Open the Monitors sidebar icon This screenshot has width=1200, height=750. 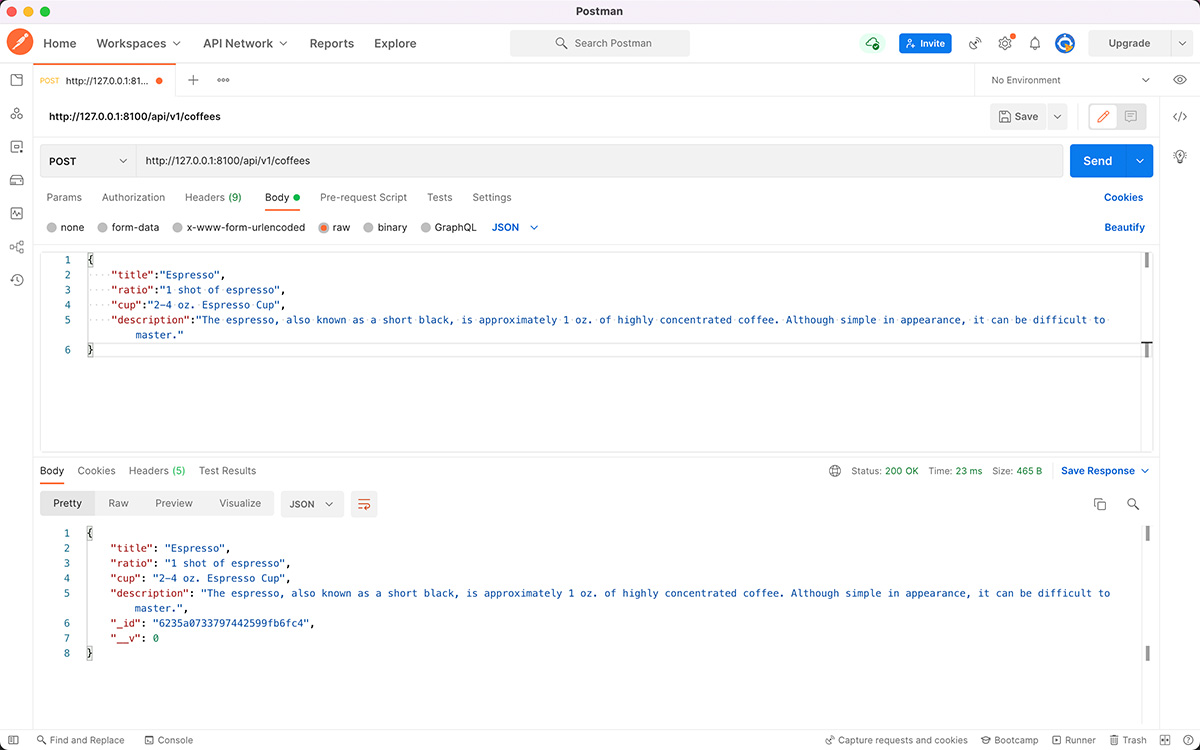(16, 213)
